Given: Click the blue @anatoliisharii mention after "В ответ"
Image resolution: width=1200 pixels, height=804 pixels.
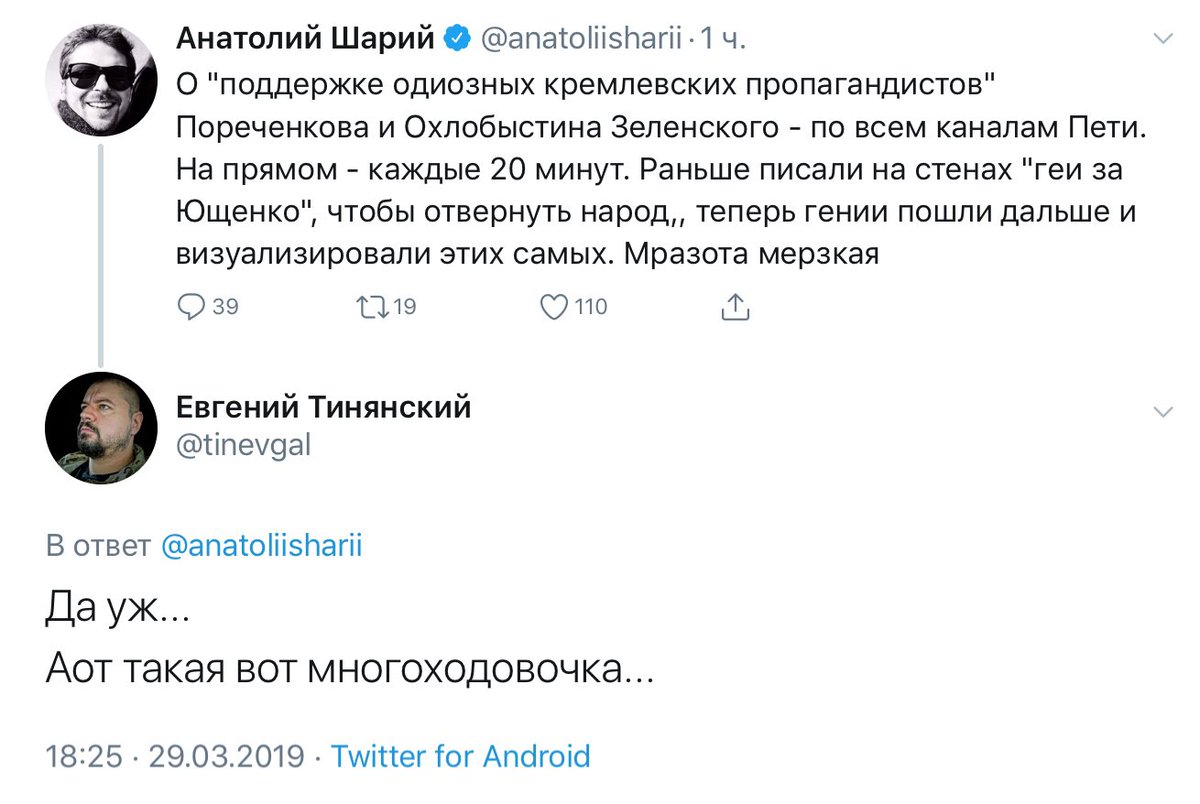Looking at the screenshot, I should (x=261, y=546).
